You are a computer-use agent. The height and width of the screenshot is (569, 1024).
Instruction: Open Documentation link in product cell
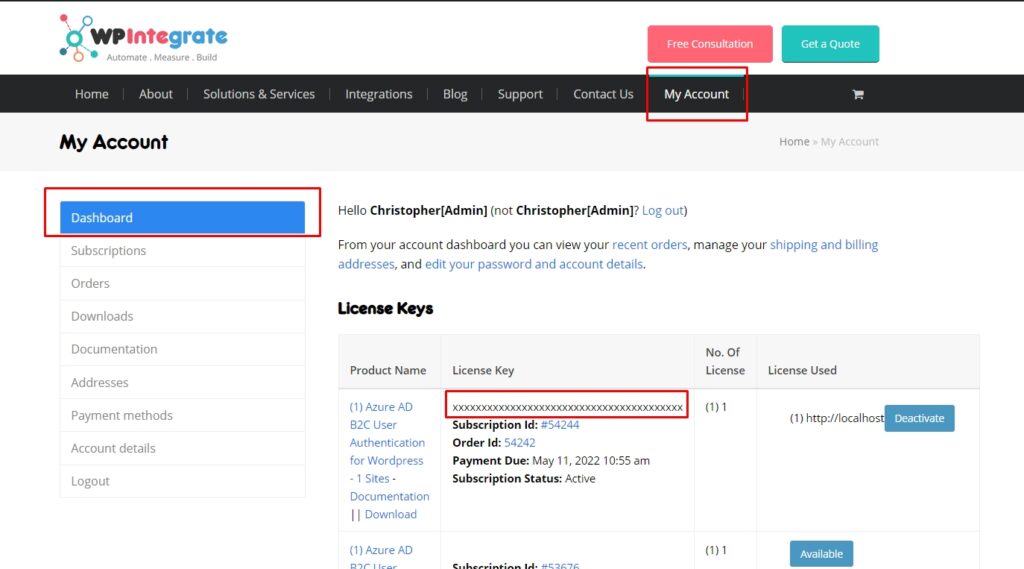pos(389,496)
